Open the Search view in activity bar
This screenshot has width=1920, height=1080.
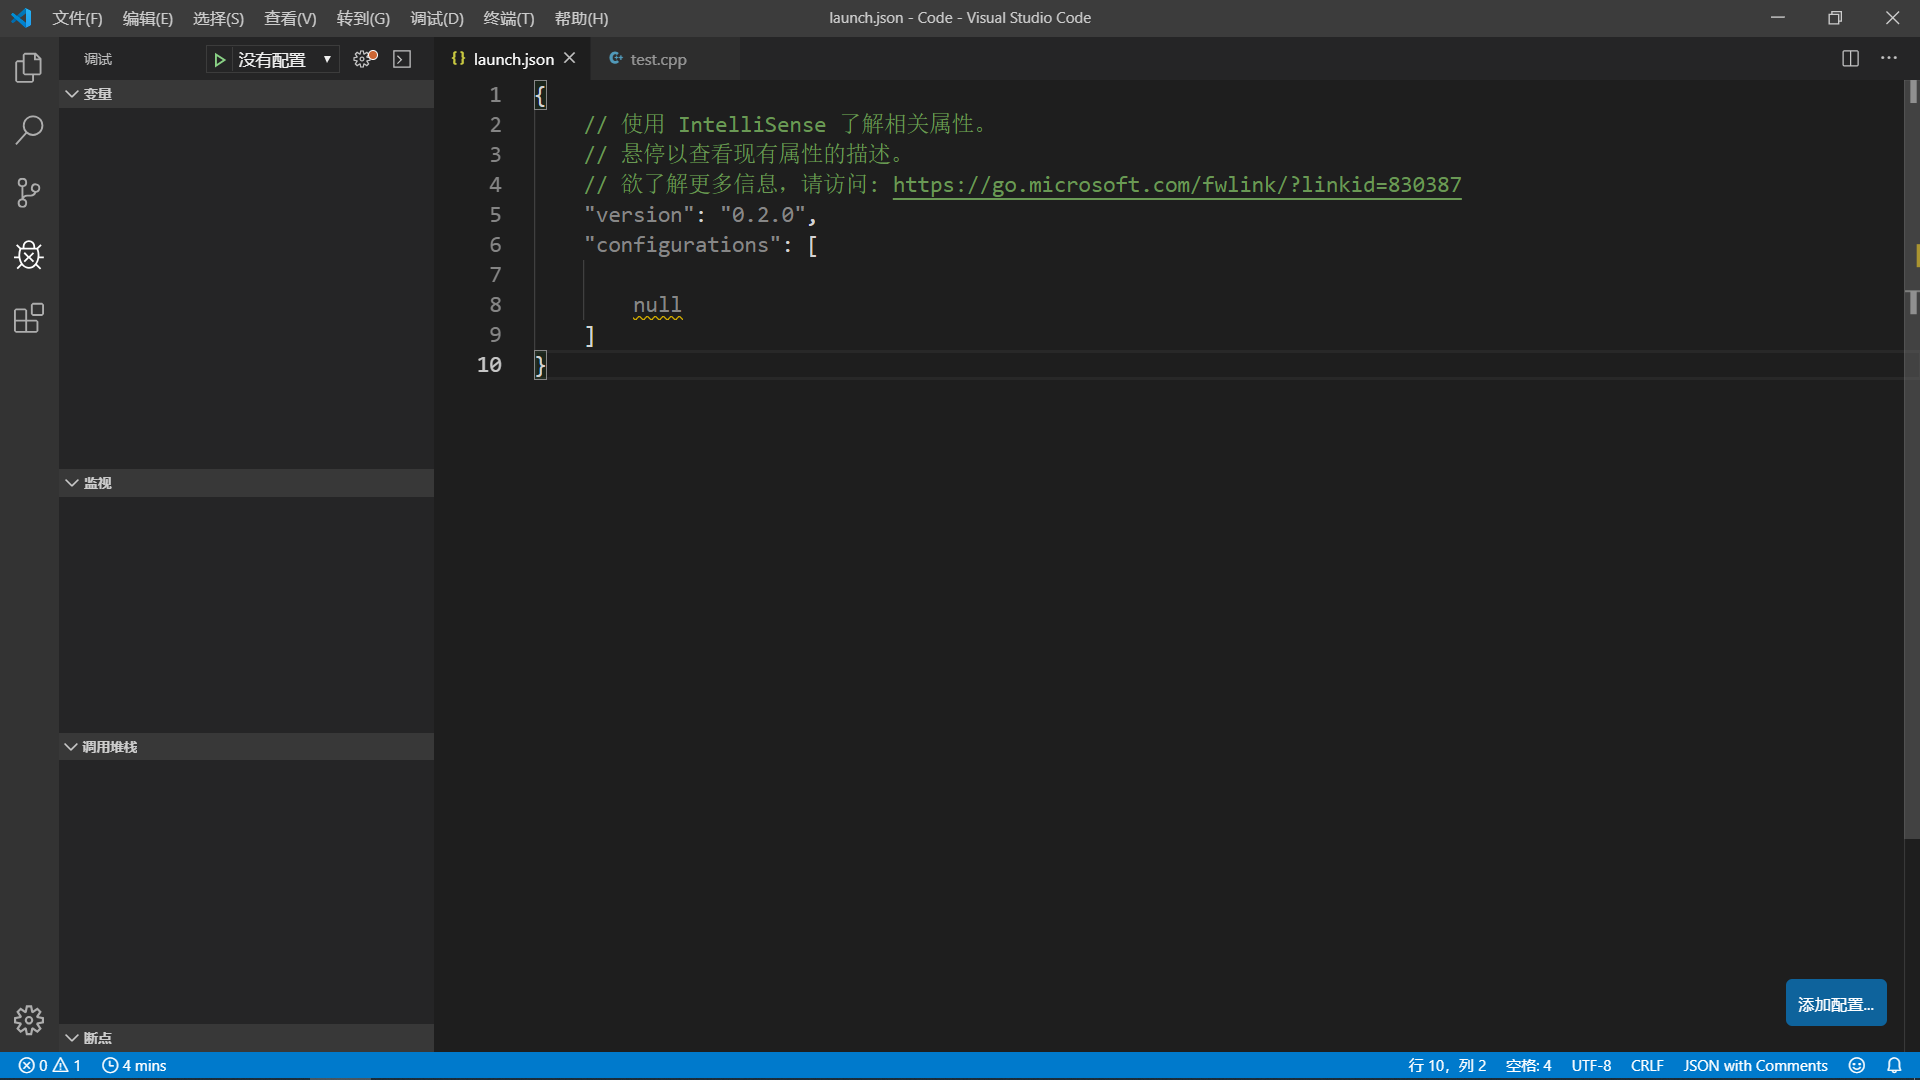[x=29, y=129]
